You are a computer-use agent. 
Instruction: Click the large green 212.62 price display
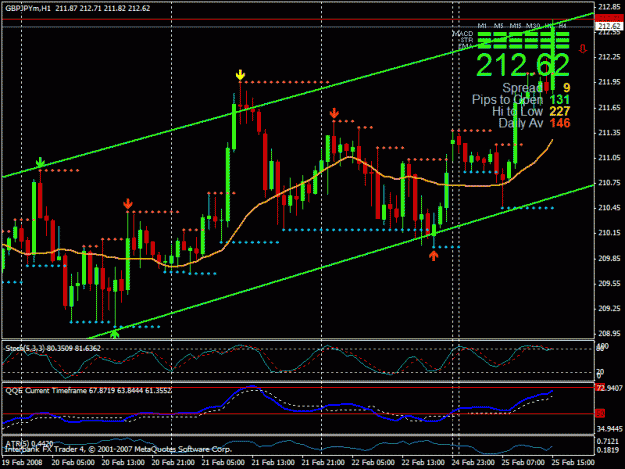tap(523, 65)
